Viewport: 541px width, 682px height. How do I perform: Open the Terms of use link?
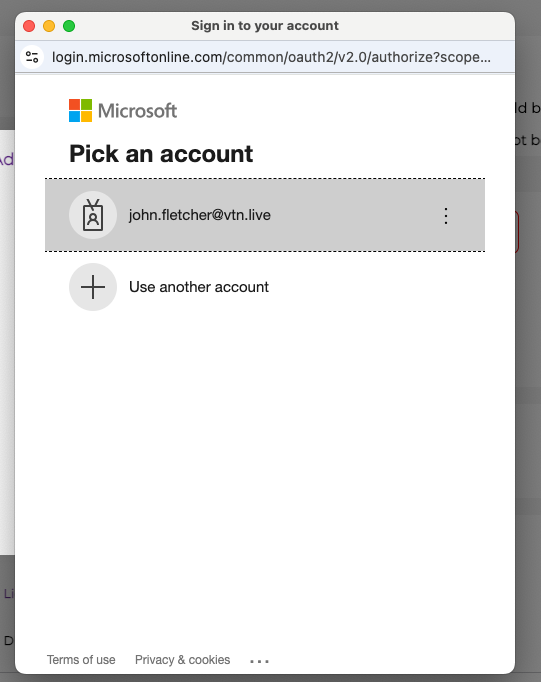pos(81,660)
